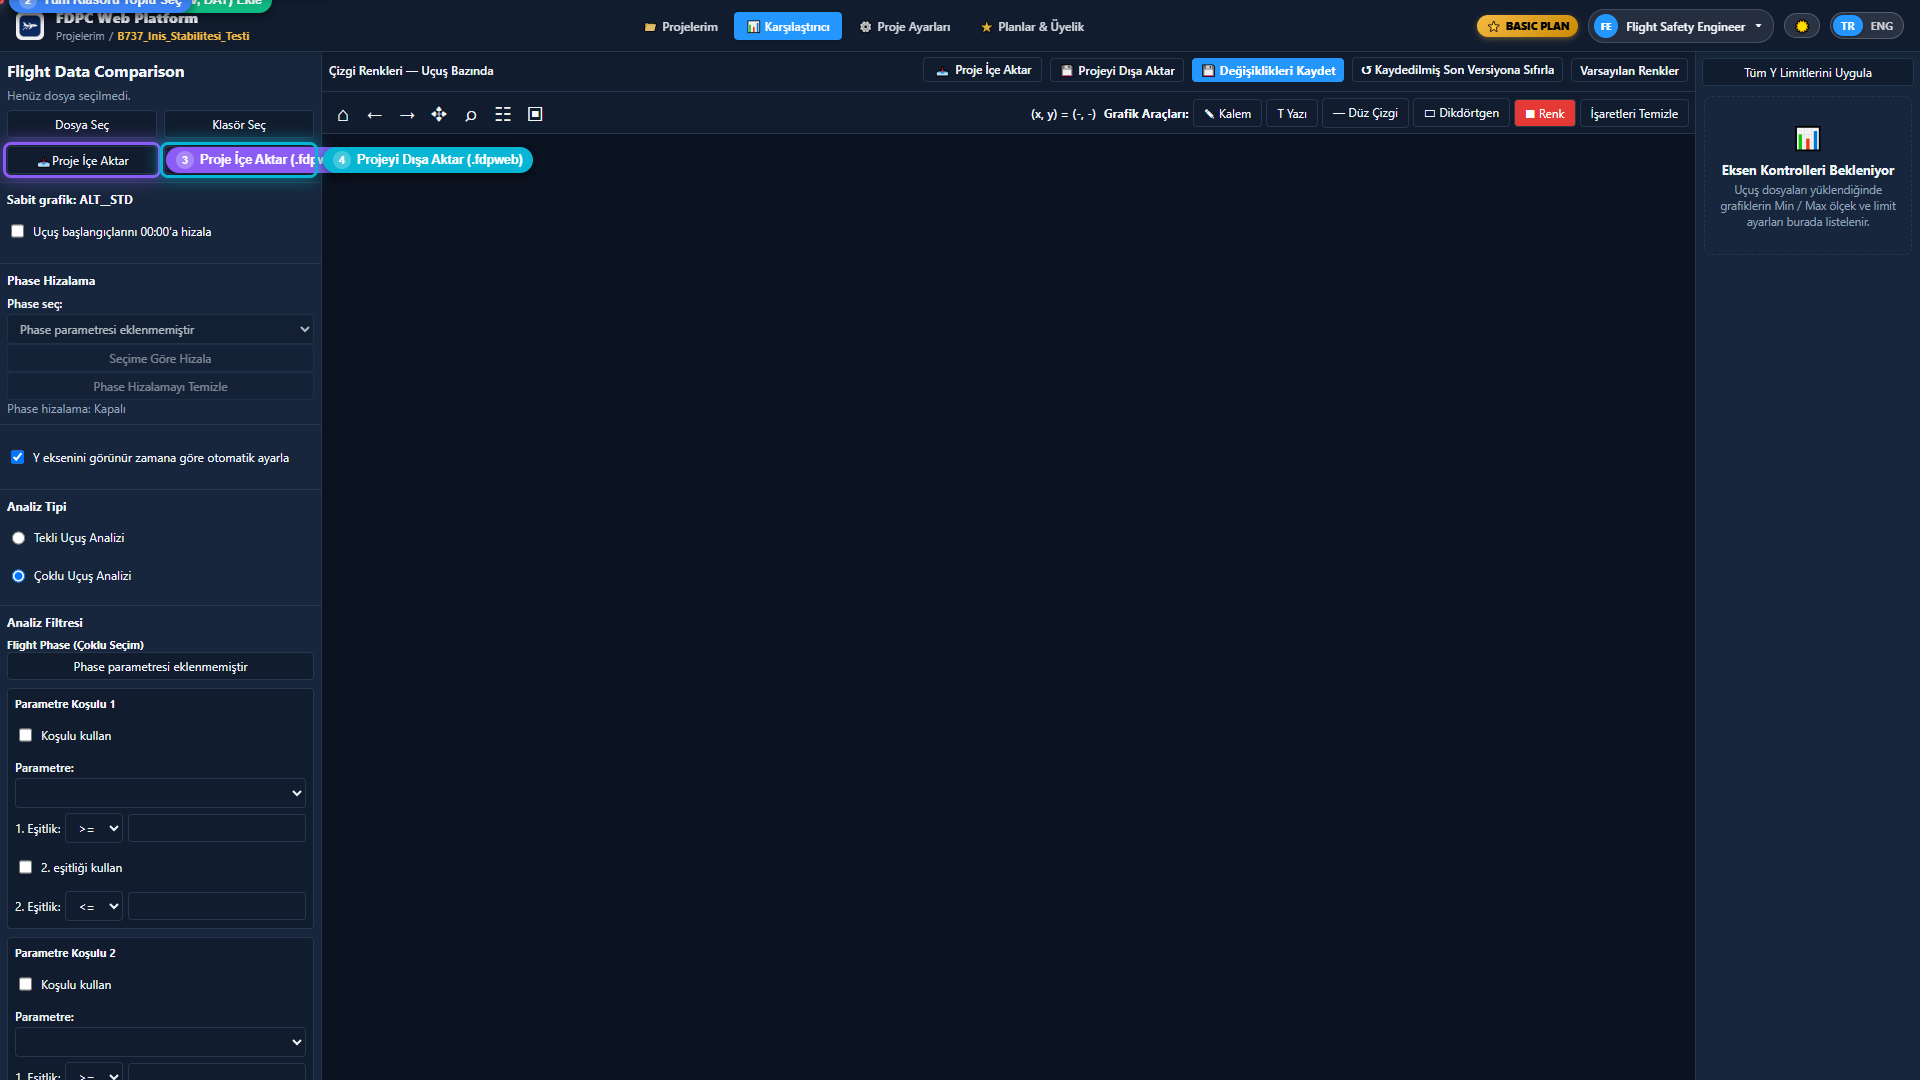Switch to the Karşılaştırıcı tab
This screenshot has width=1920, height=1080.
coord(788,27)
